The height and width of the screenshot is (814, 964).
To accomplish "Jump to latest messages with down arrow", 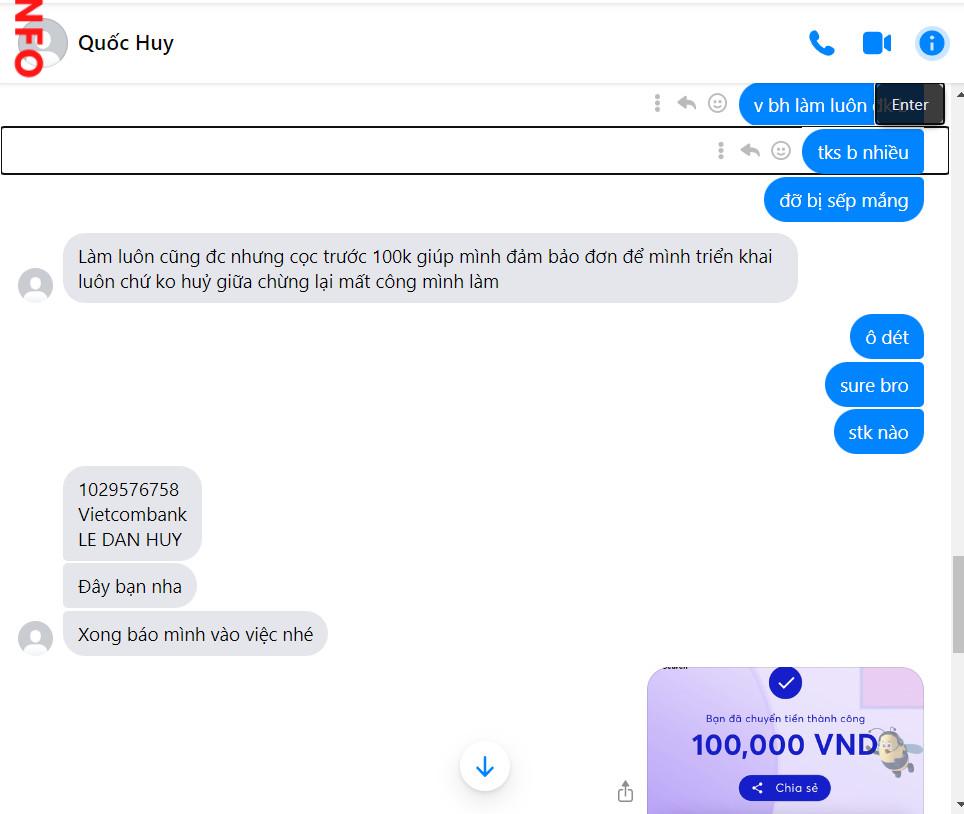I will tap(484, 767).
